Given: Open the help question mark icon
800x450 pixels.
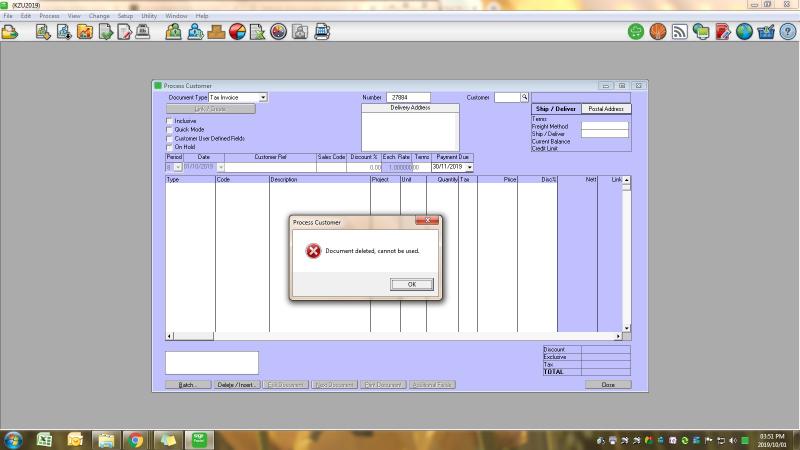Looking at the screenshot, I should tap(787, 32).
